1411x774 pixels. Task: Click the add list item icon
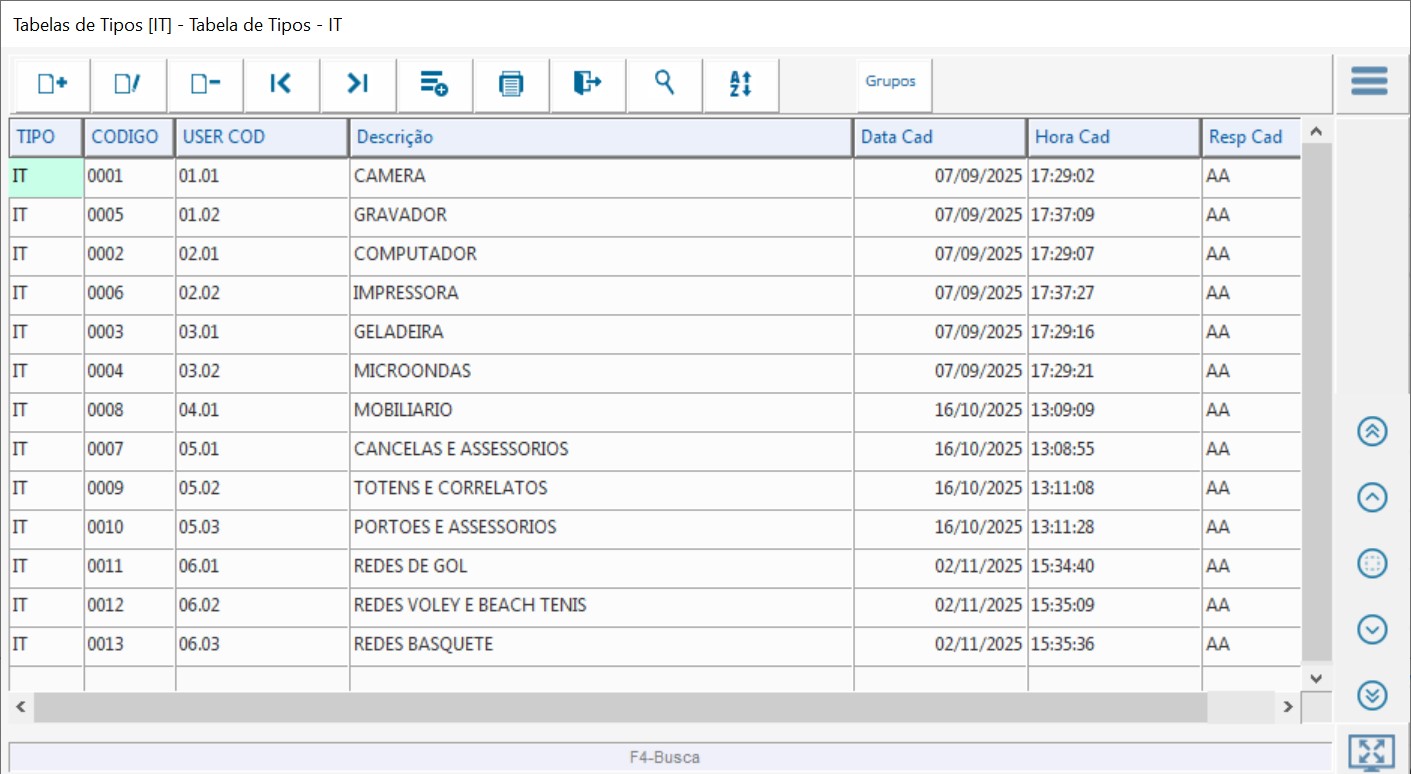pos(434,84)
